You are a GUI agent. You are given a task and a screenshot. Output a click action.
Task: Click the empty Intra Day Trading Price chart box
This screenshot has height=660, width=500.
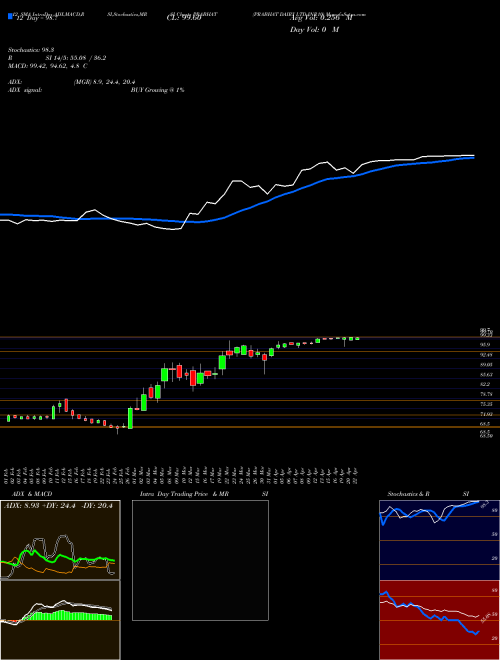(200, 560)
